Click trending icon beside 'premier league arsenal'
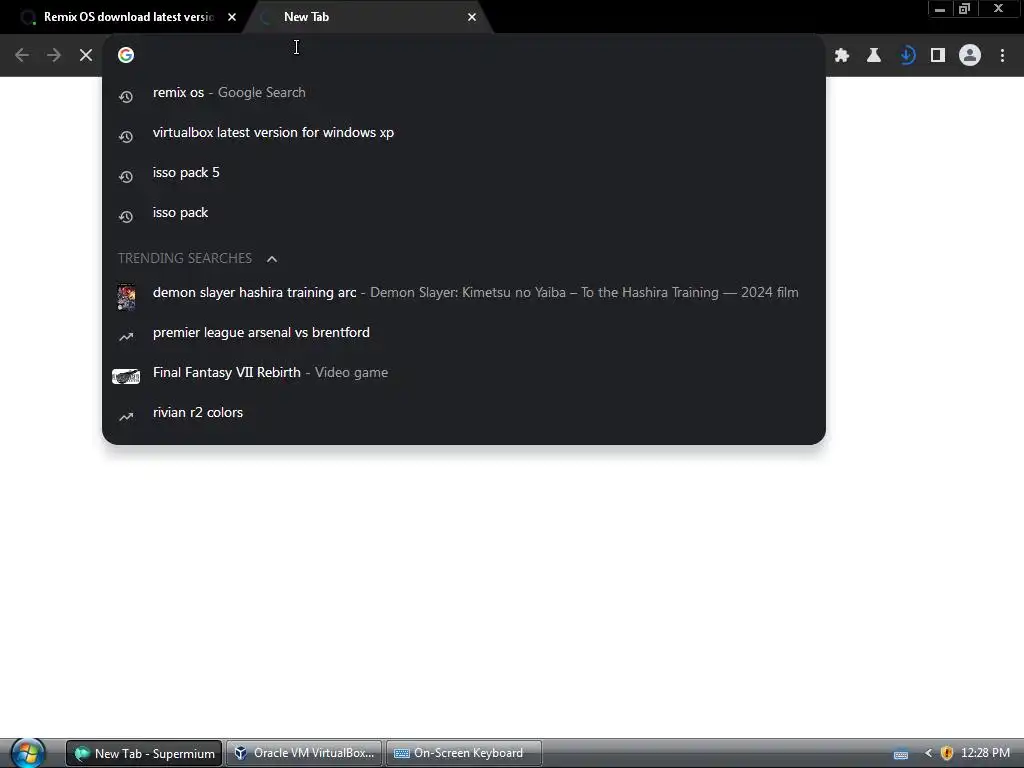This screenshot has height=768, width=1024. [x=126, y=337]
